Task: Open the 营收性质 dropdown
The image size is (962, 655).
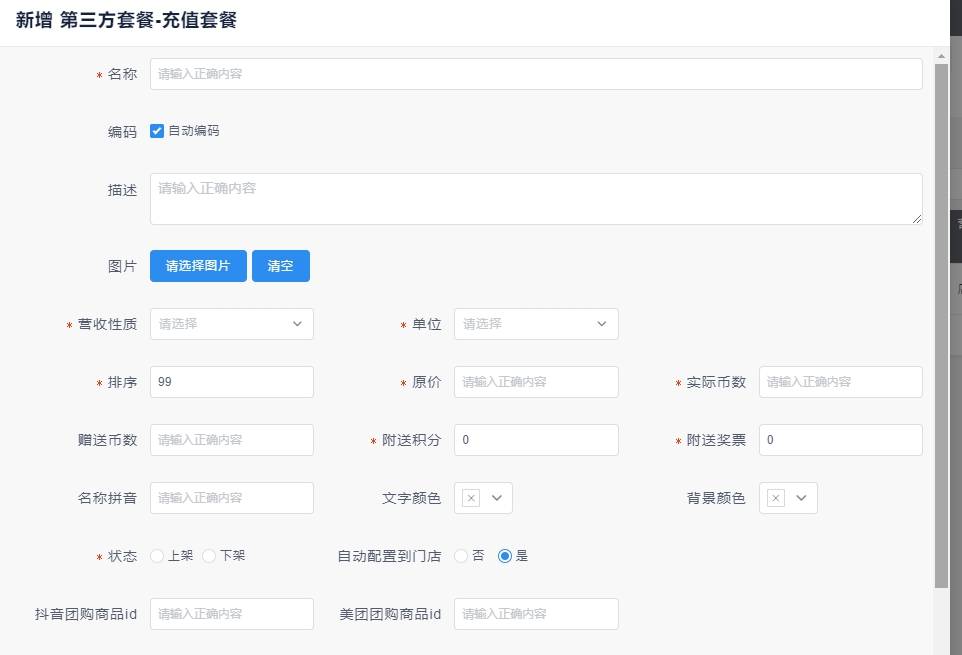Action: point(231,324)
